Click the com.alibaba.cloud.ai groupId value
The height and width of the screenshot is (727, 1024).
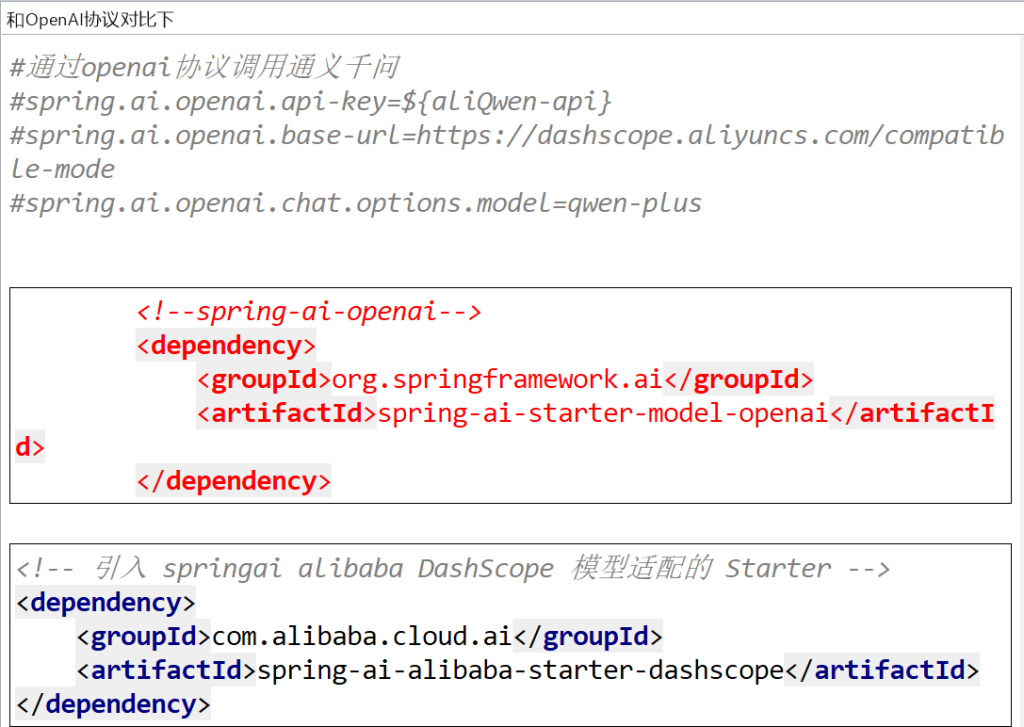pyautogui.click(x=362, y=637)
